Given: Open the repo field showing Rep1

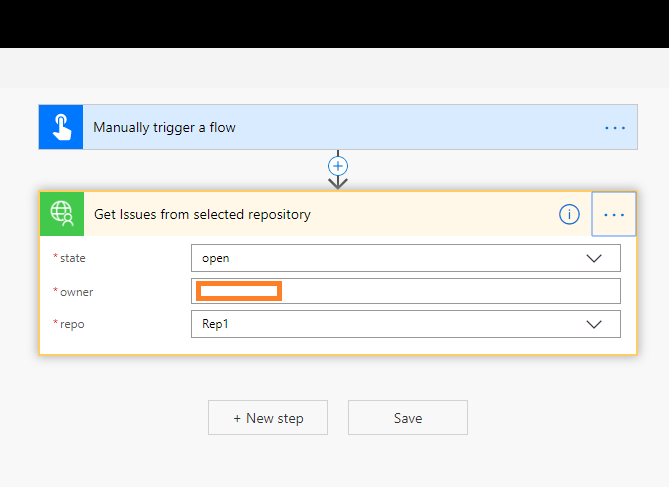Looking at the screenshot, I should 406,324.
